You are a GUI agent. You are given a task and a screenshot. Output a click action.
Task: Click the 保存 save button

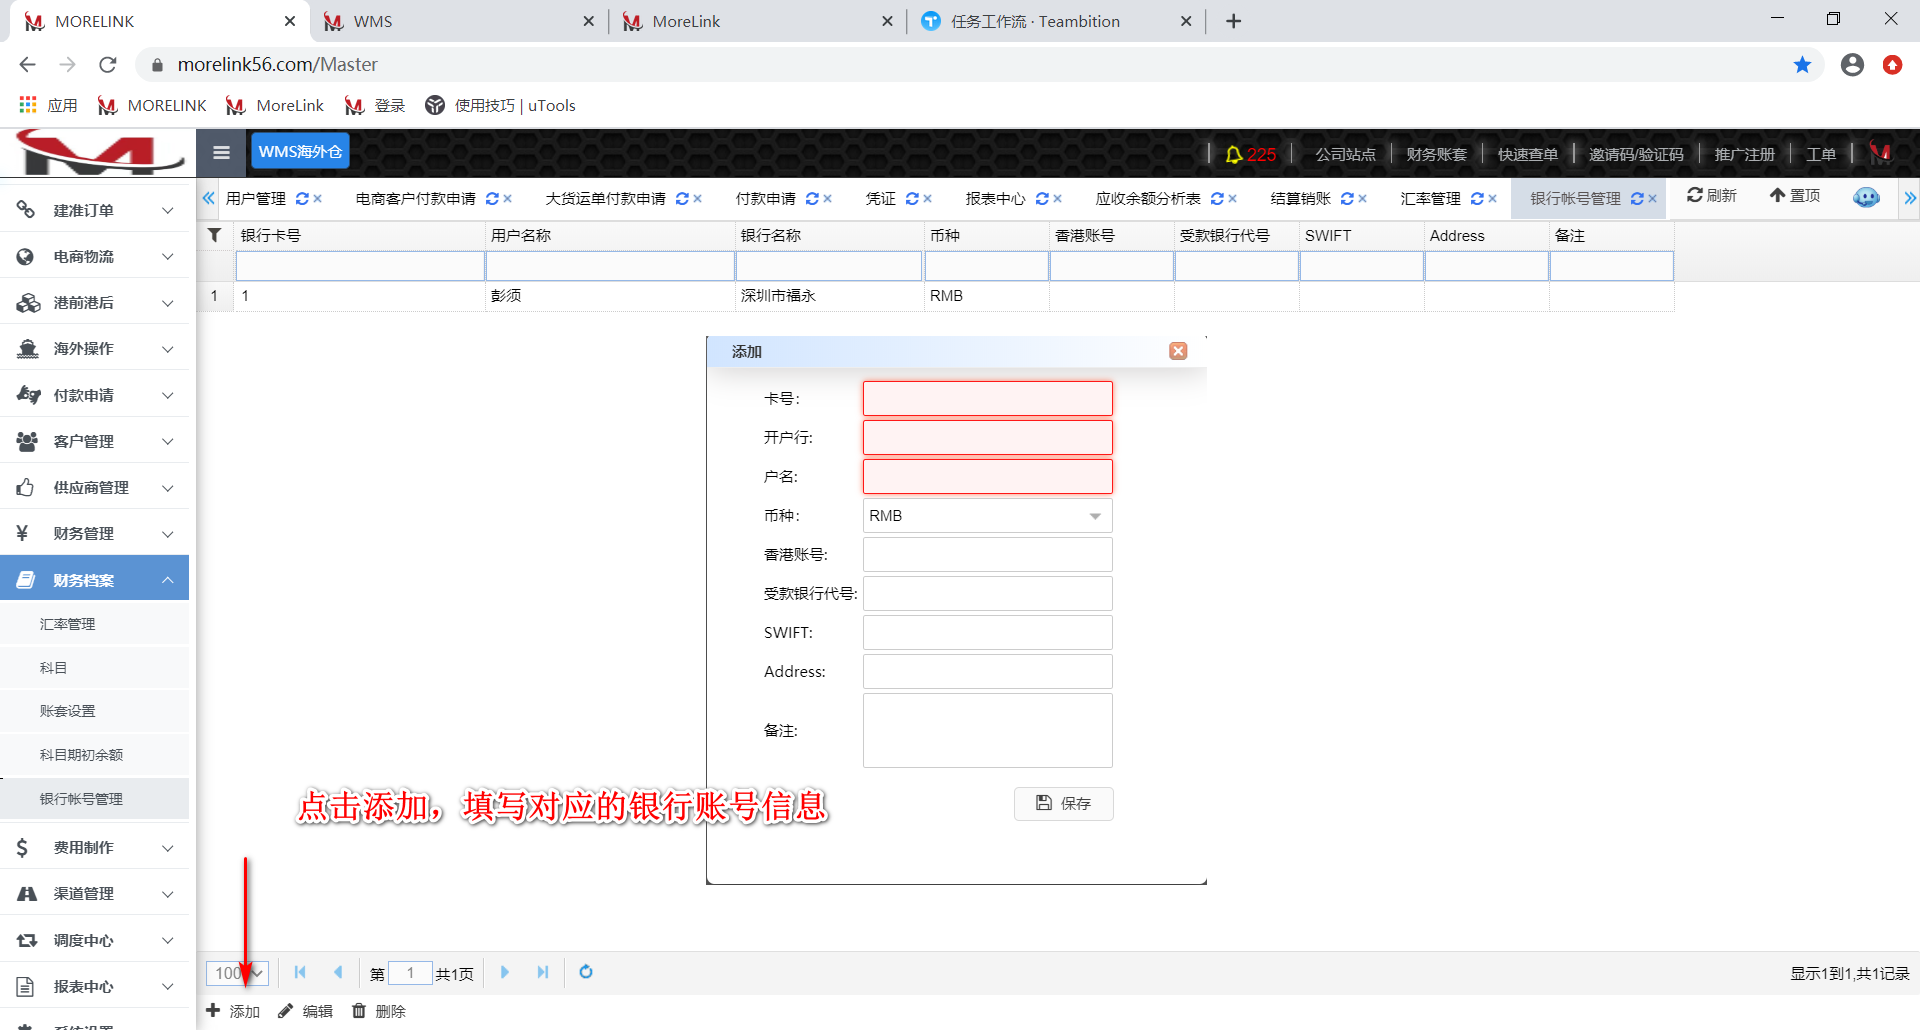[1063, 803]
